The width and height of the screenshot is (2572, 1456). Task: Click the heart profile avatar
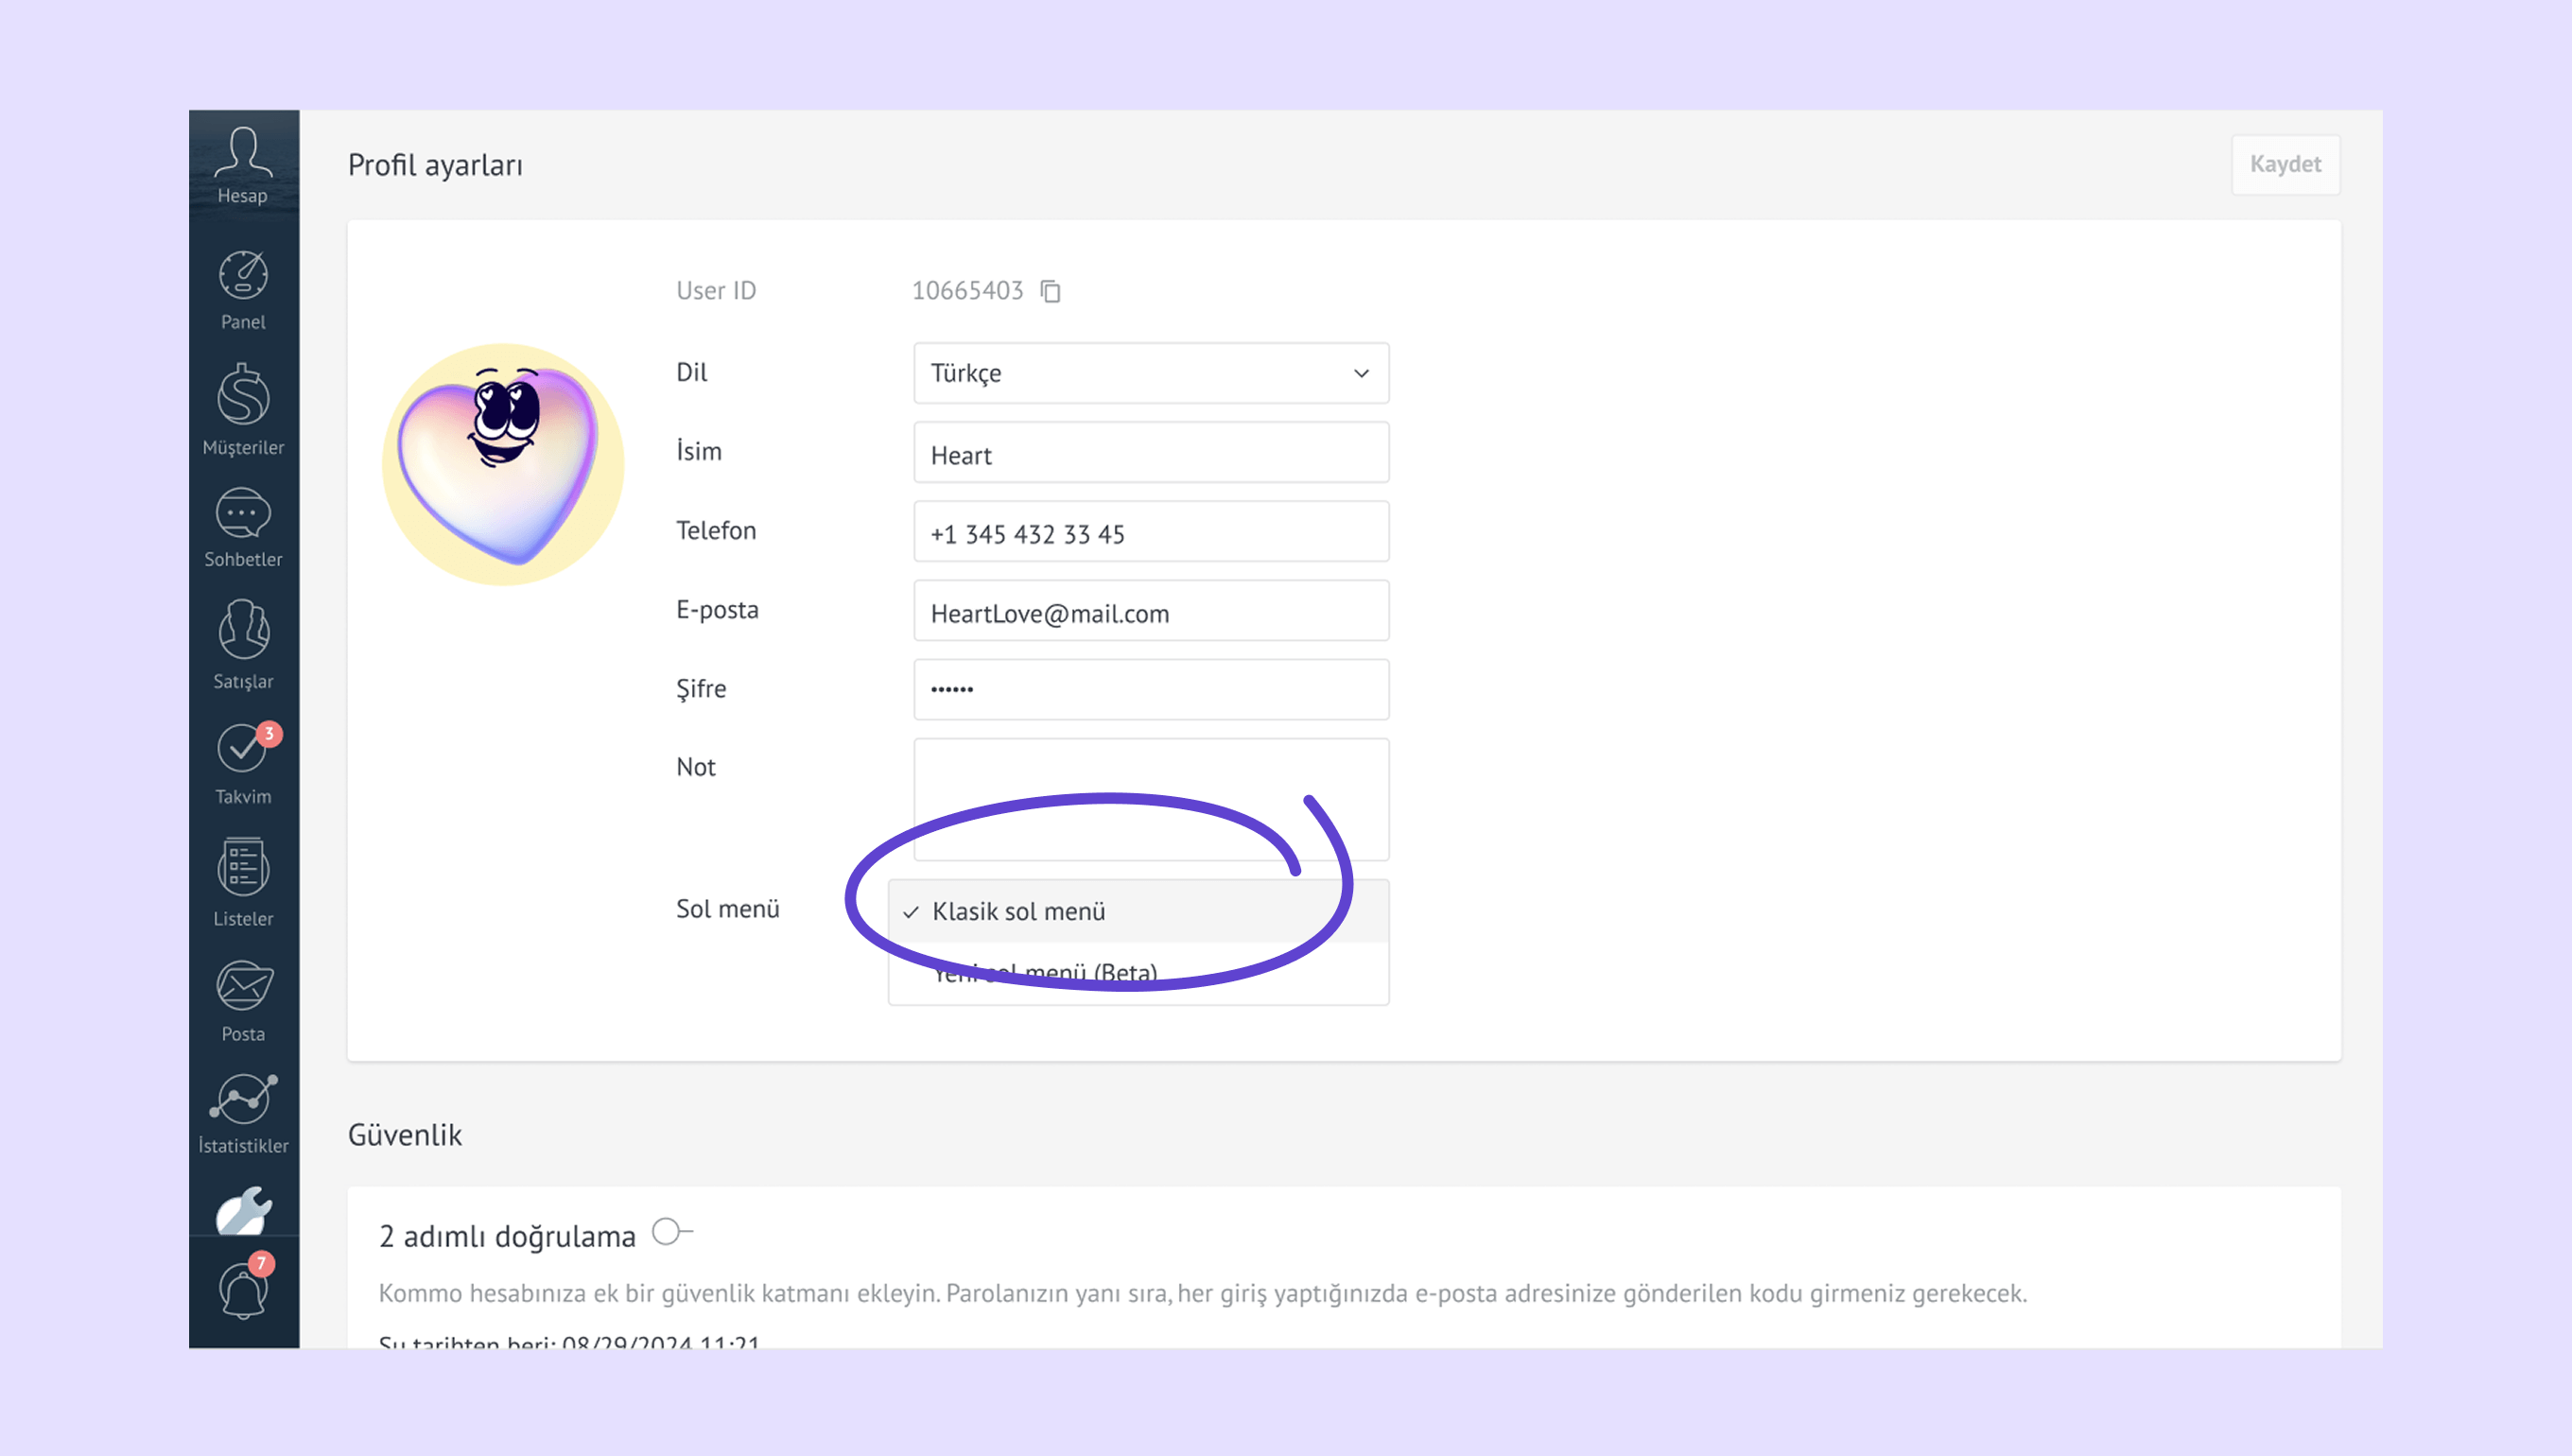[x=503, y=464]
